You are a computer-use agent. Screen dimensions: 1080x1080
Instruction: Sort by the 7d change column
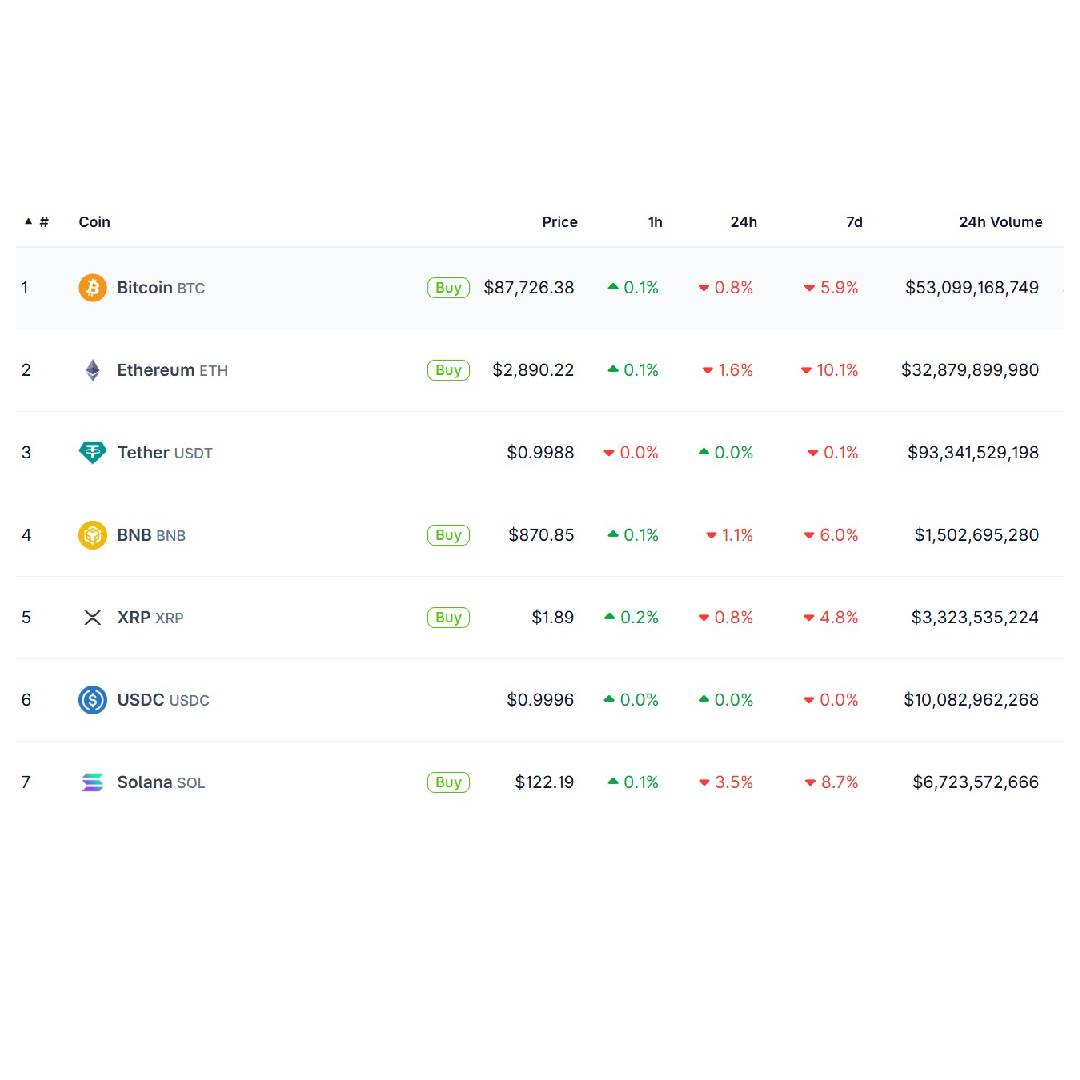(x=853, y=222)
